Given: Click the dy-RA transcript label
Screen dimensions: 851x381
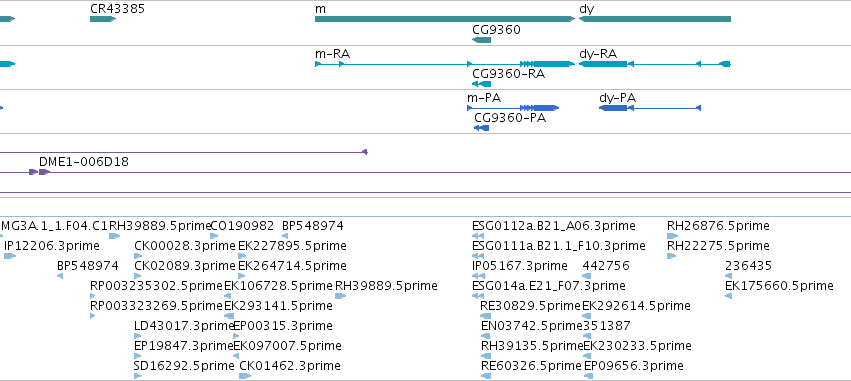Looking at the screenshot, I should coord(598,54).
